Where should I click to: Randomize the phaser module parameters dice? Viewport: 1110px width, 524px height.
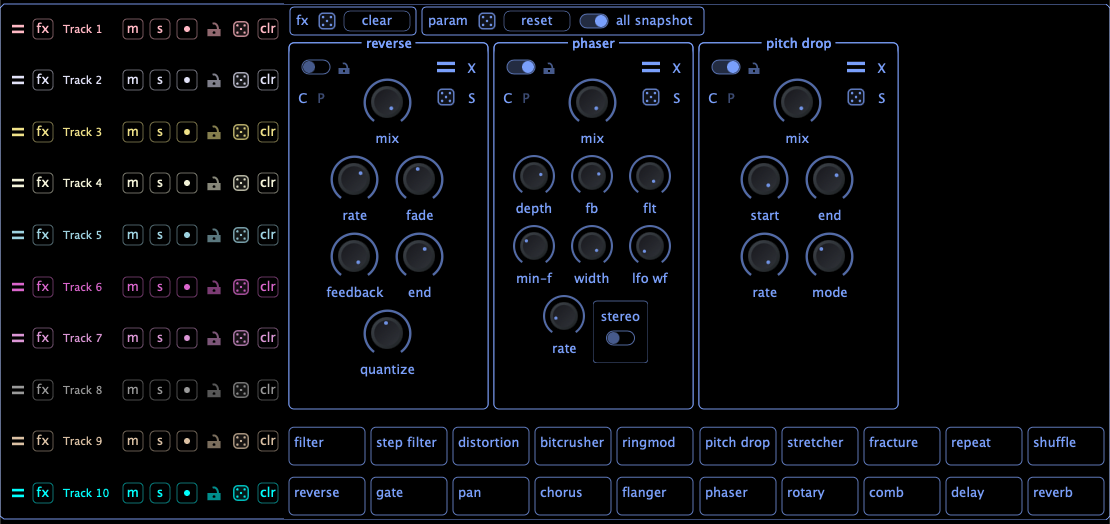pyautogui.click(x=651, y=98)
